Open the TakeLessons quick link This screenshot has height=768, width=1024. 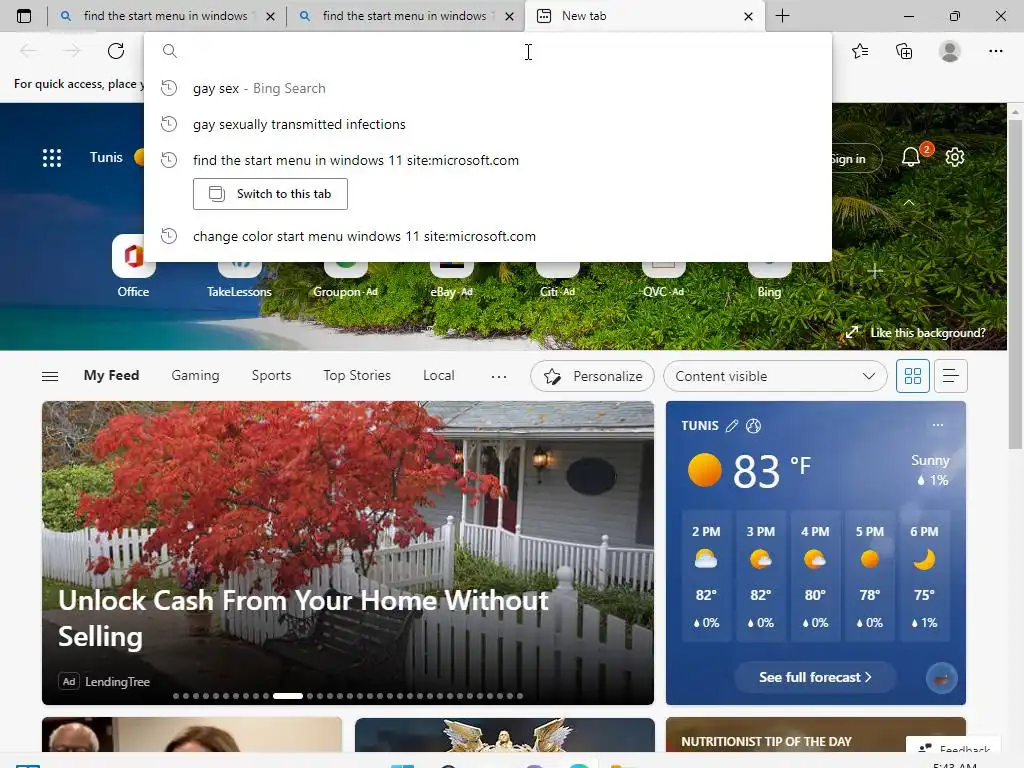click(x=239, y=278)
